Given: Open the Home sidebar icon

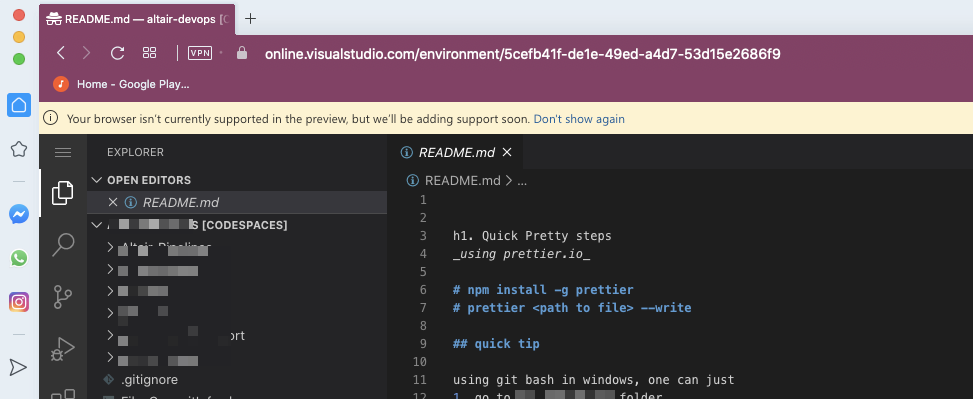Looking at the screenshot, I should tap(19, 105).
